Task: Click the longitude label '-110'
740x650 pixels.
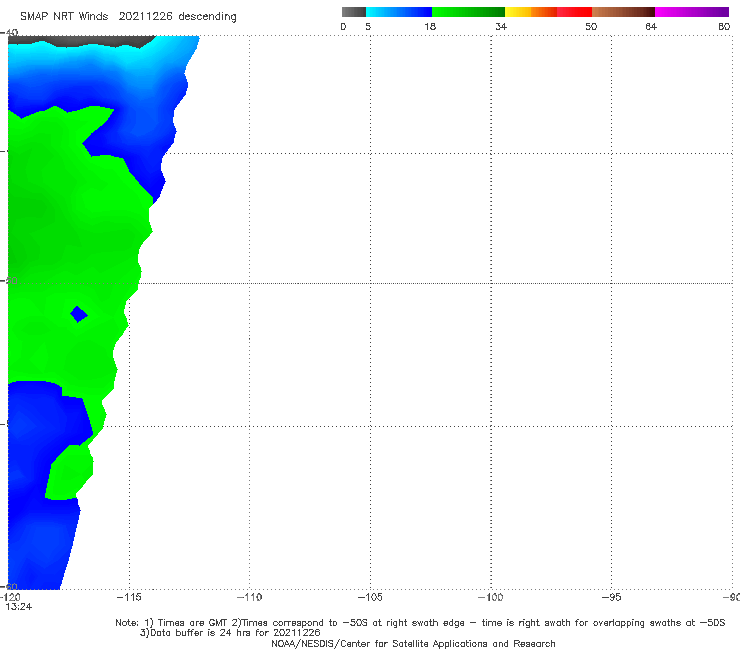Action: [x=249, y=597]
